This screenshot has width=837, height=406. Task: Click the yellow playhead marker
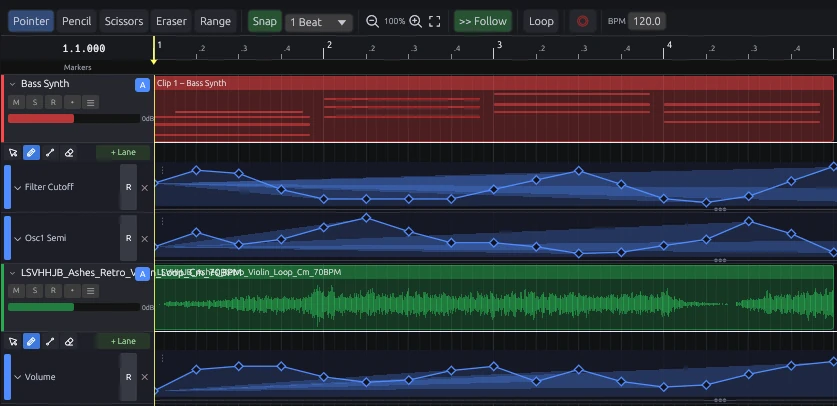pyautogui.click(x=154, y=61)
